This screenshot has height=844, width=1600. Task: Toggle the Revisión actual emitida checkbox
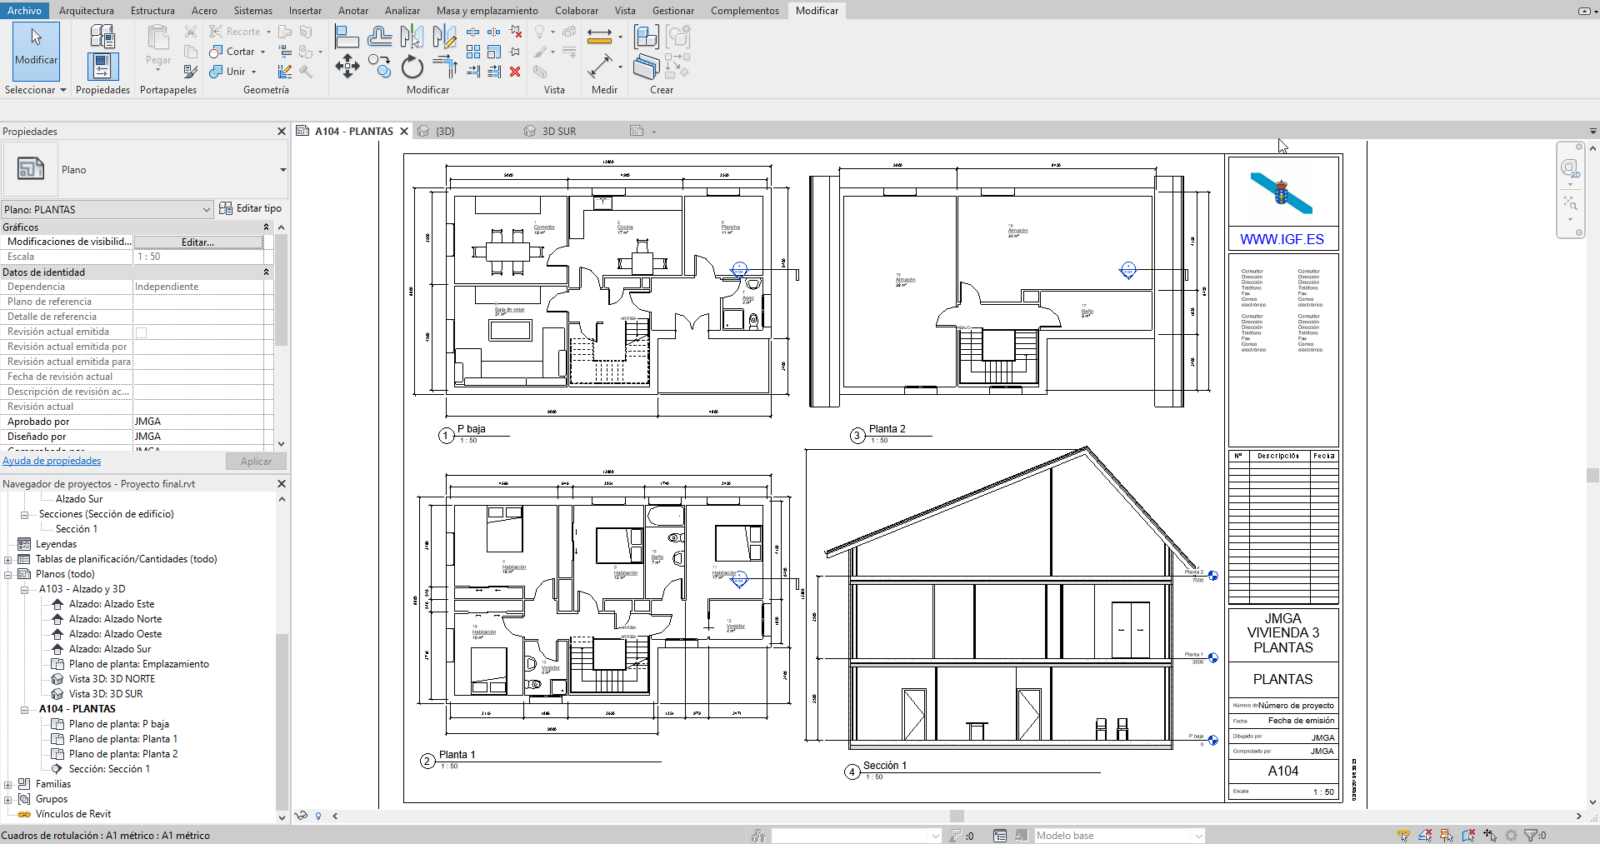(141, 332)
